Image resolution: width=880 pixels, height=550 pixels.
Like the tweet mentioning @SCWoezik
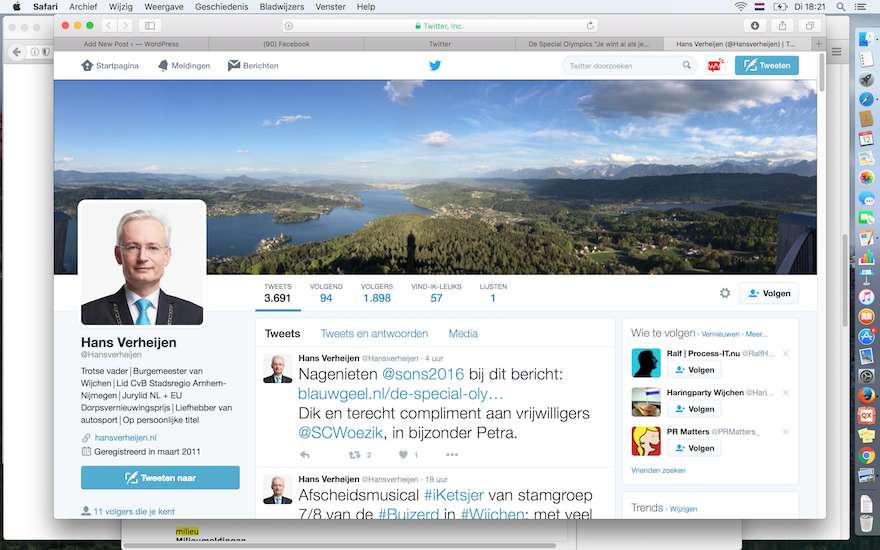pos(404,455)
